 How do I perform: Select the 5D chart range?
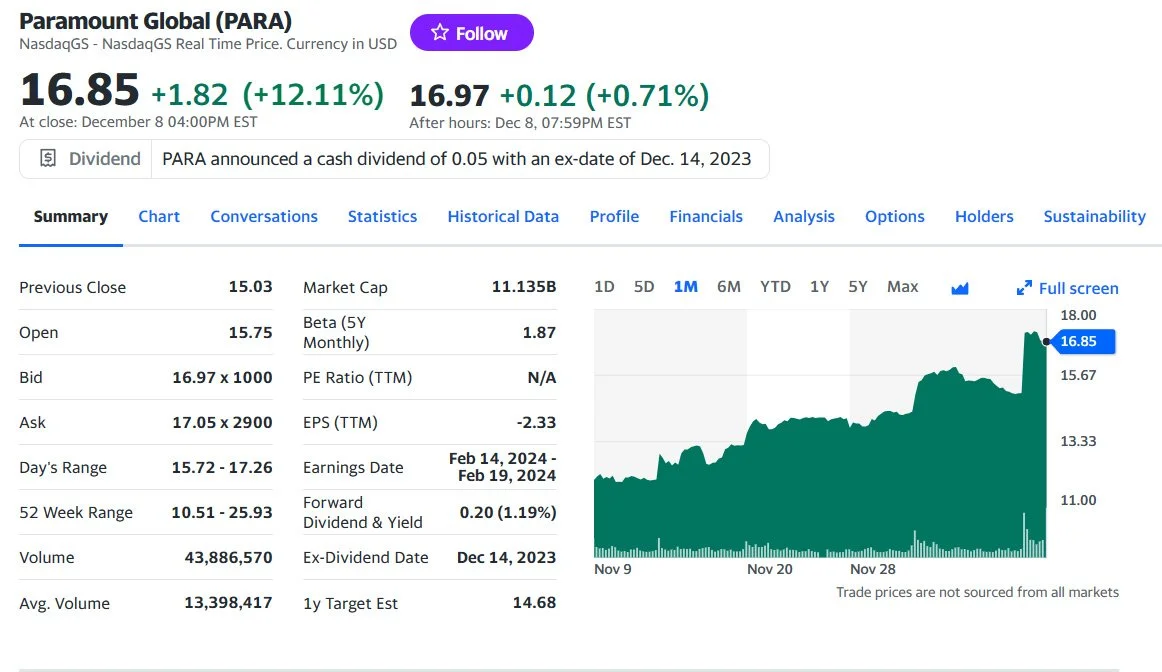point(644,287)
